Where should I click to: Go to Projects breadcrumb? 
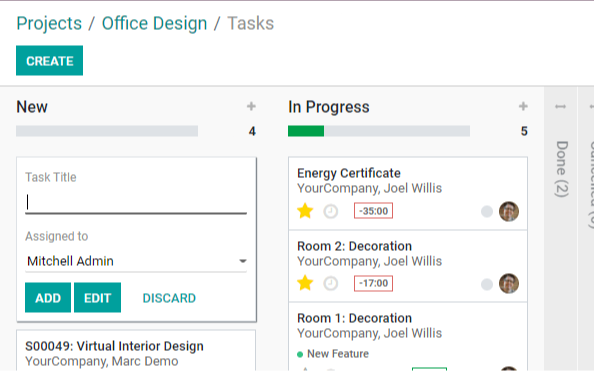[49, 23]
